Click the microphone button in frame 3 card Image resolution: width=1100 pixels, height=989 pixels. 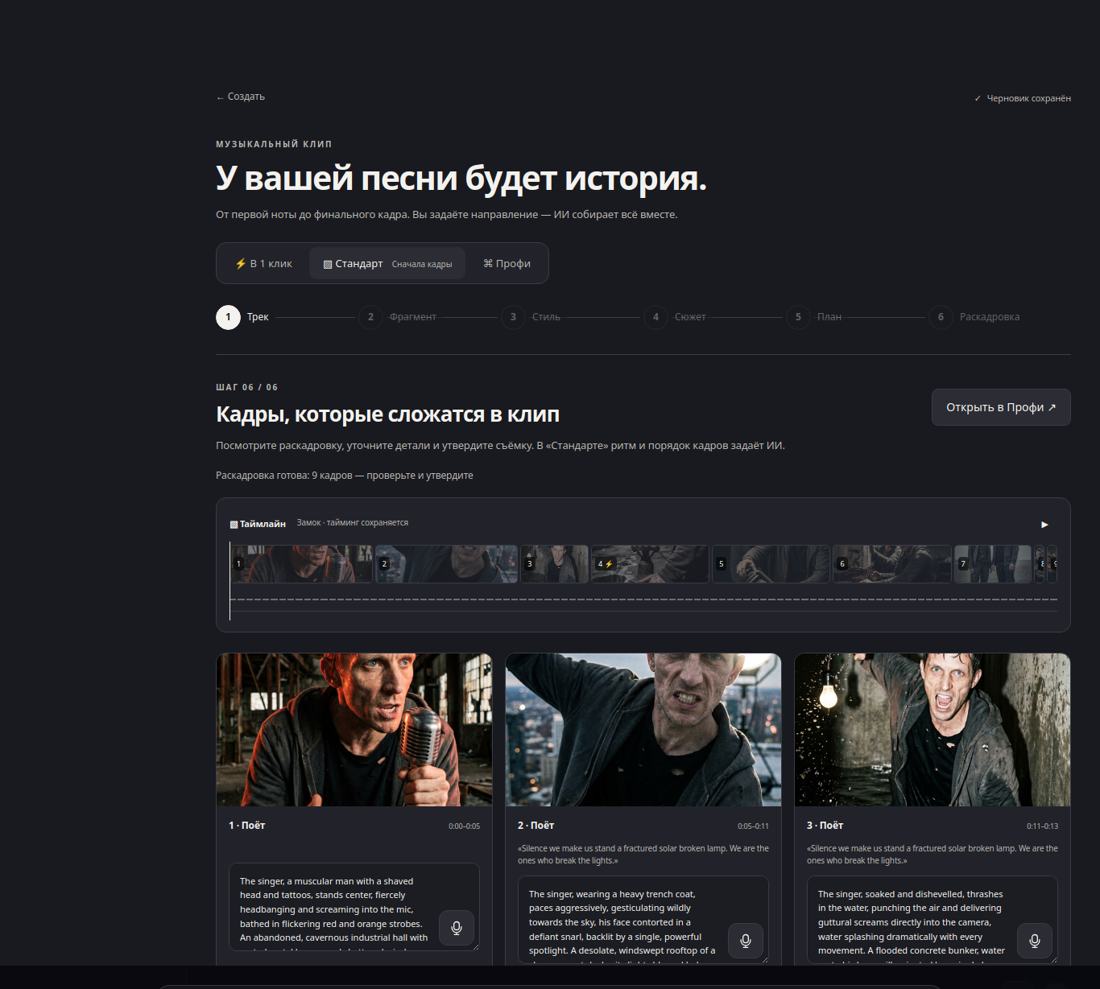1035,941
